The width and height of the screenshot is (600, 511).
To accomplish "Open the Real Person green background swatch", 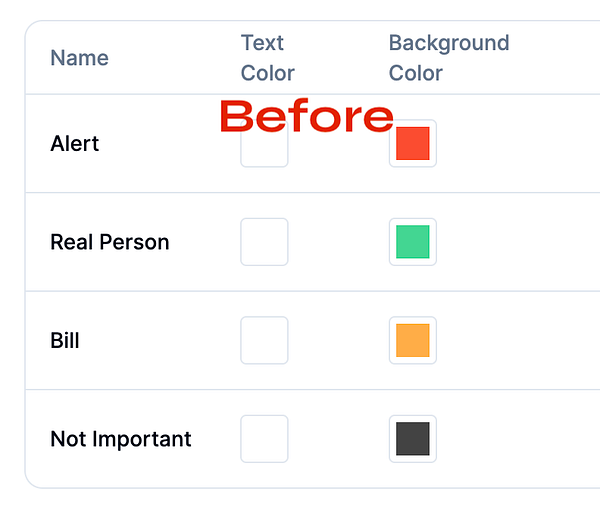I will pos(412,242).
